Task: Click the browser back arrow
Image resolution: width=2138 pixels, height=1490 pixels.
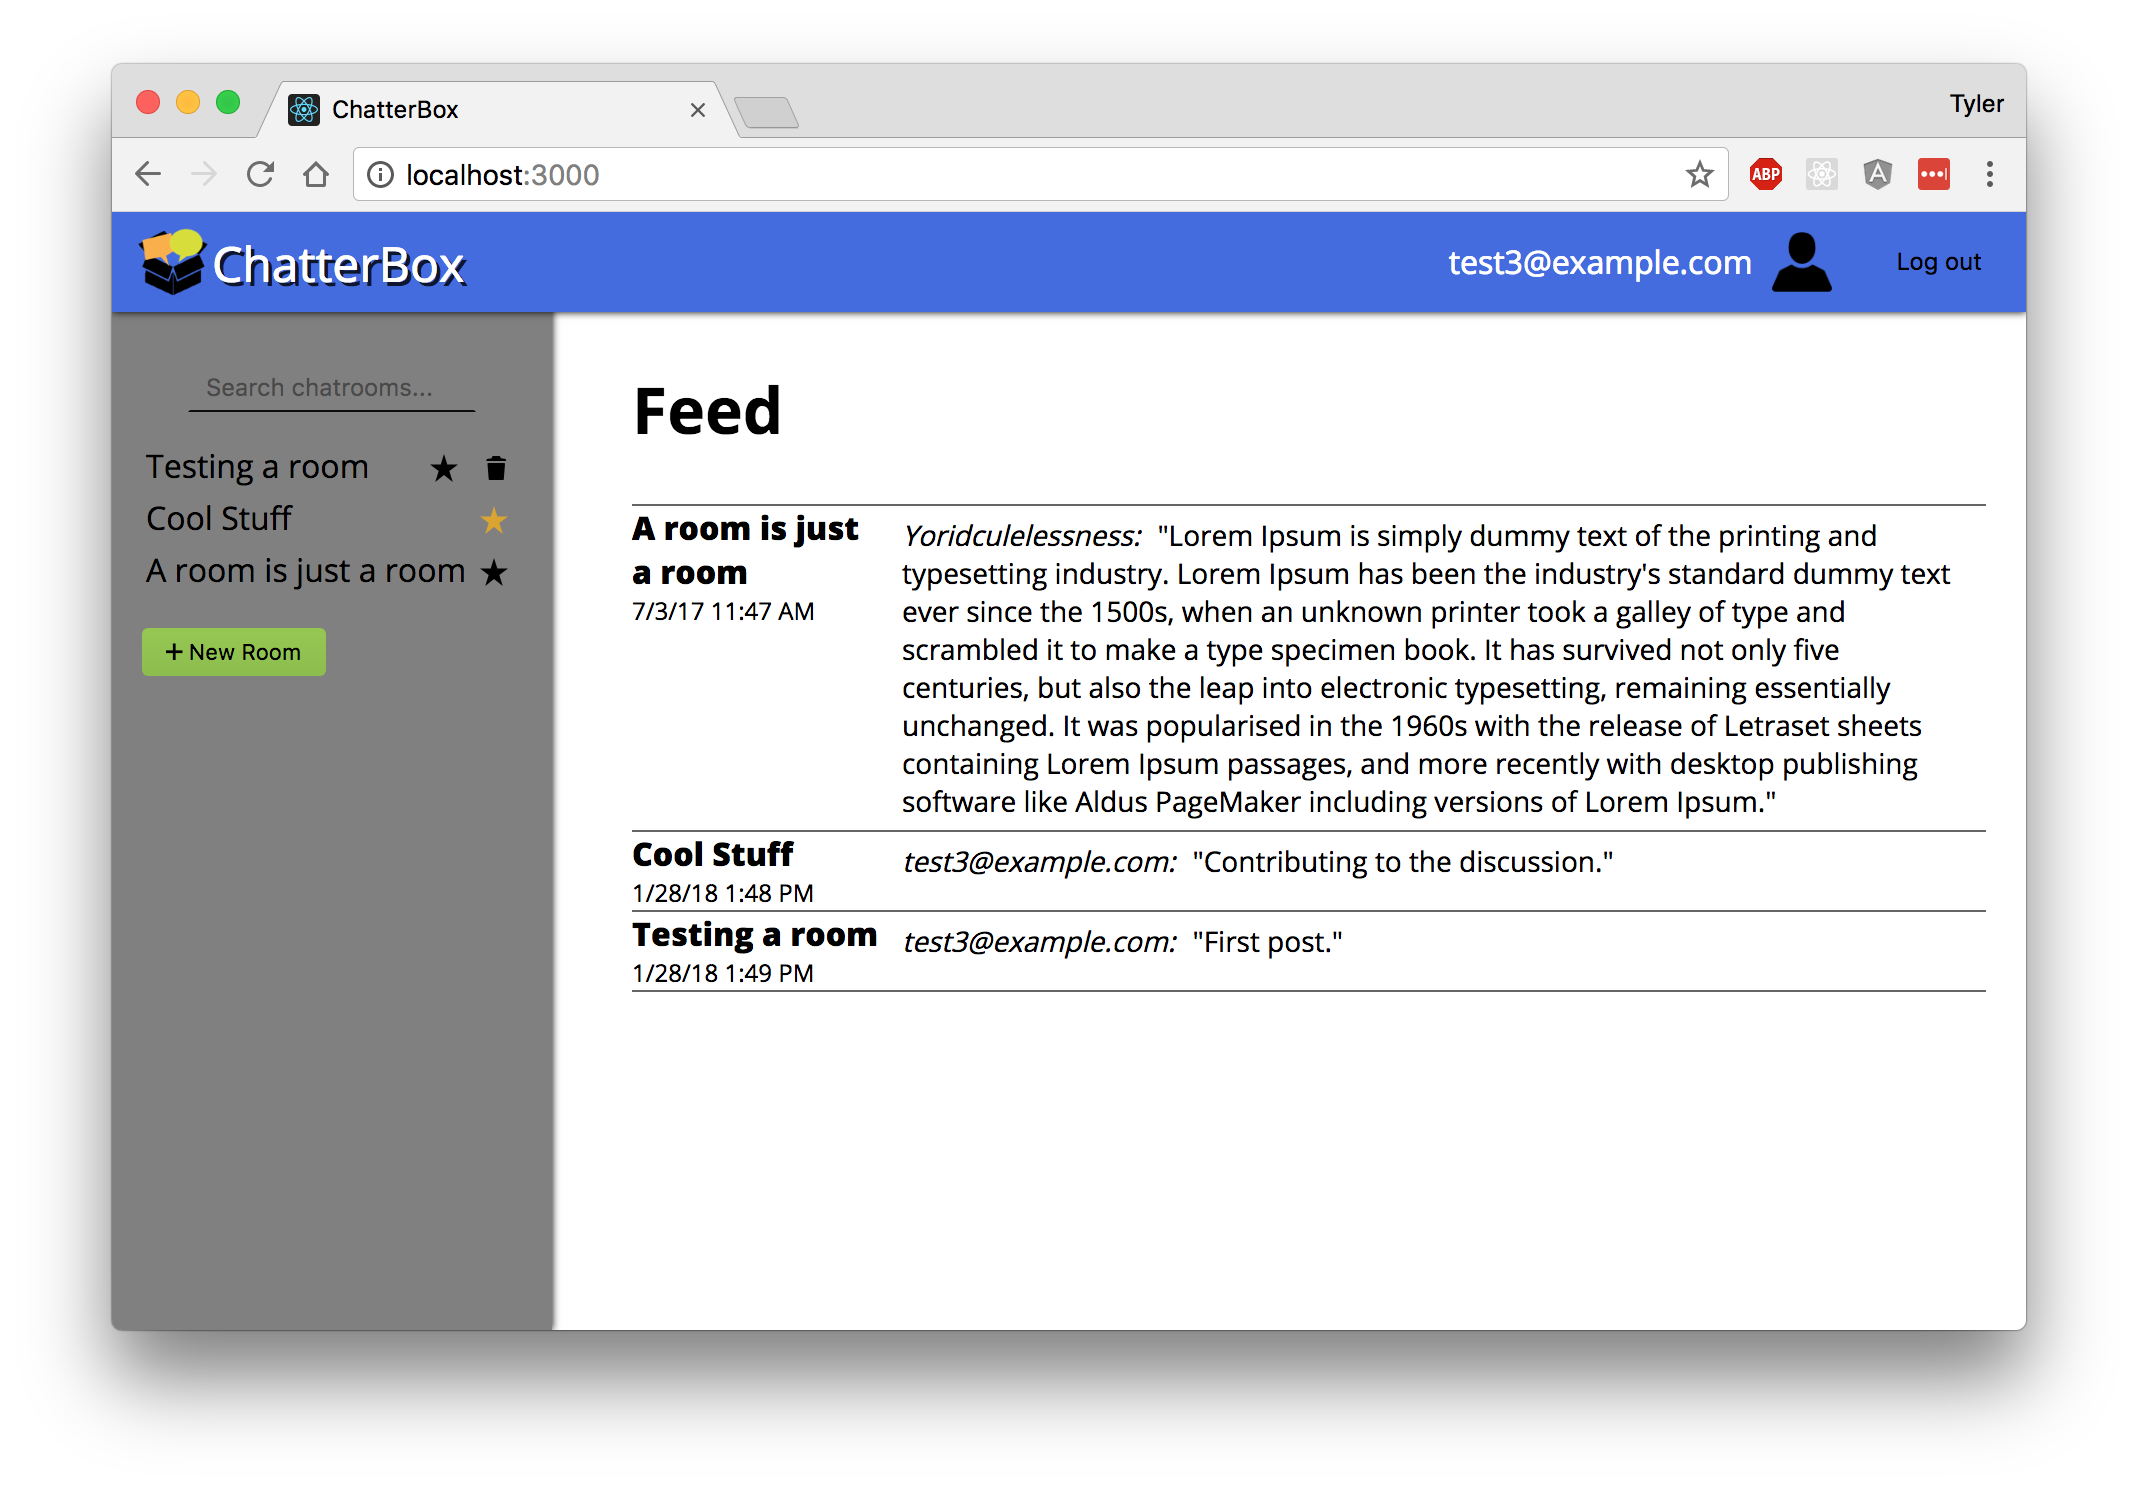Action: tap(147, 173)
